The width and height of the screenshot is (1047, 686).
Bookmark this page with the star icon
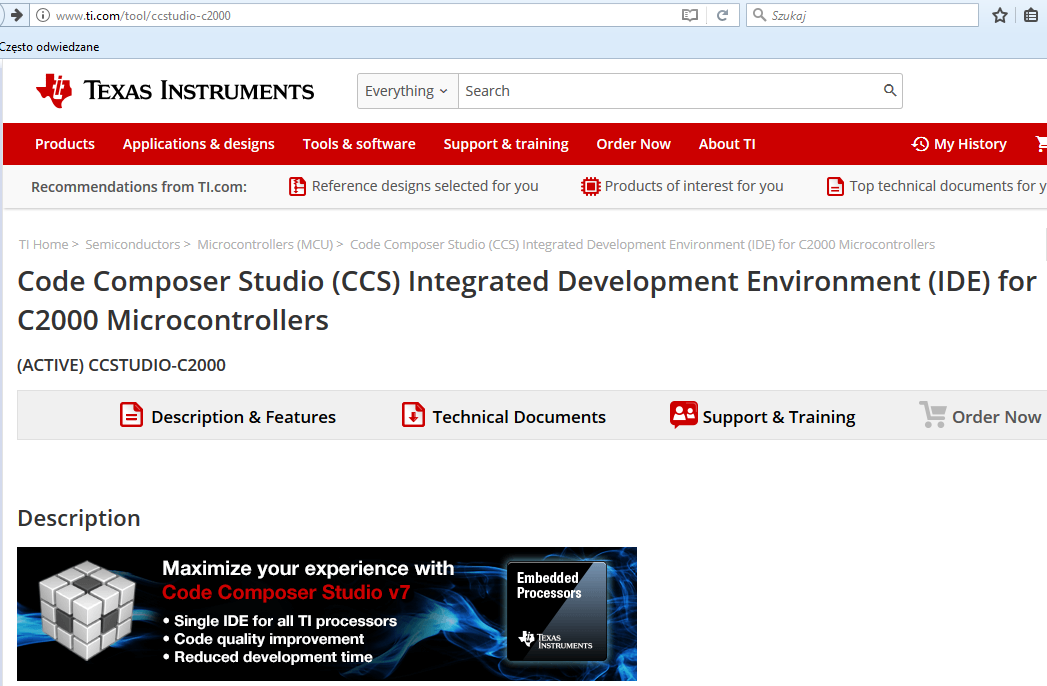[1000, 15]
